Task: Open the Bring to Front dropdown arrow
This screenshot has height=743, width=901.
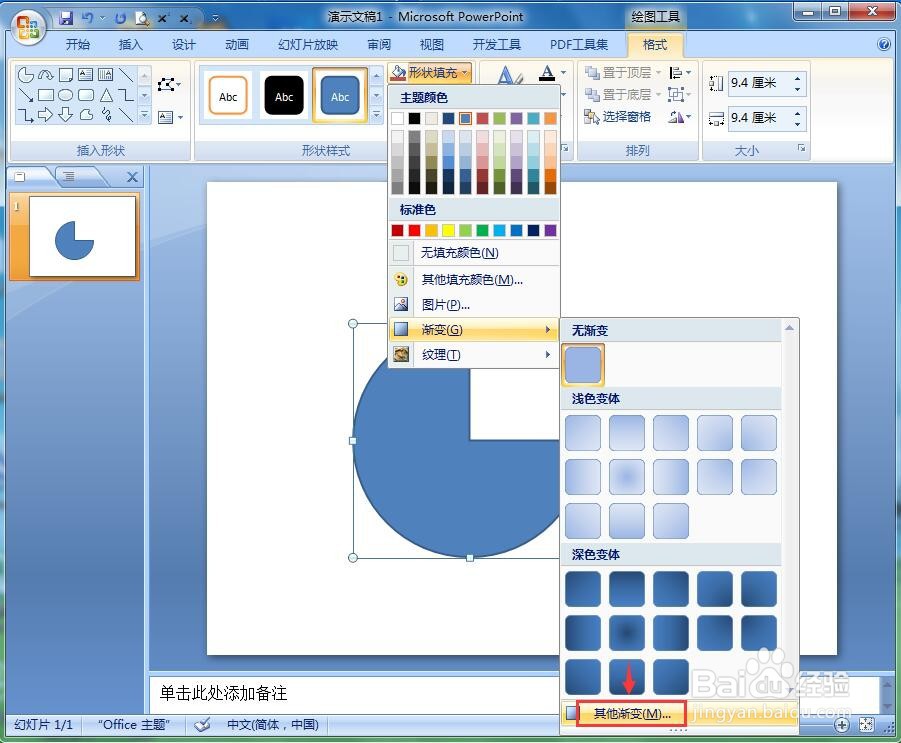Action: click(x=659, y=73)
